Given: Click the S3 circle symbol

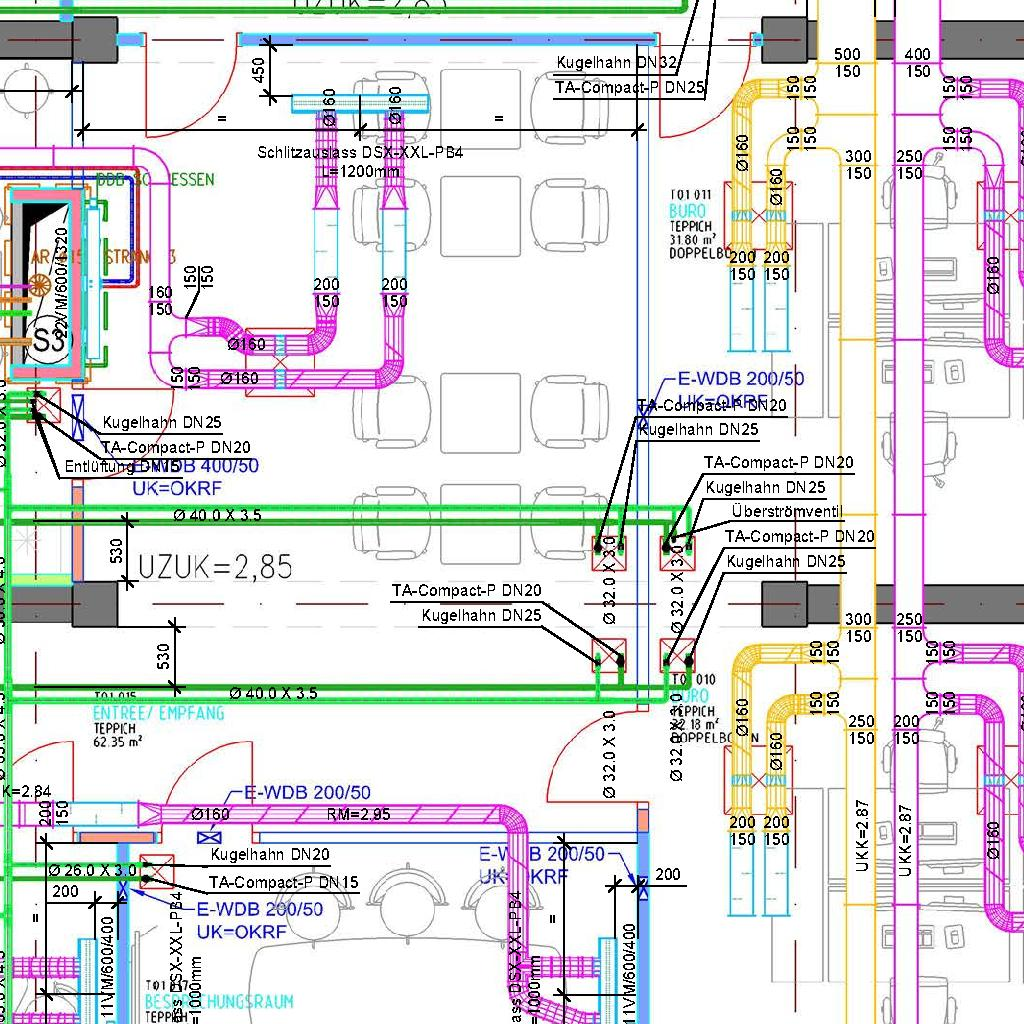Looking at the screenshot, I should coord(47,340).
